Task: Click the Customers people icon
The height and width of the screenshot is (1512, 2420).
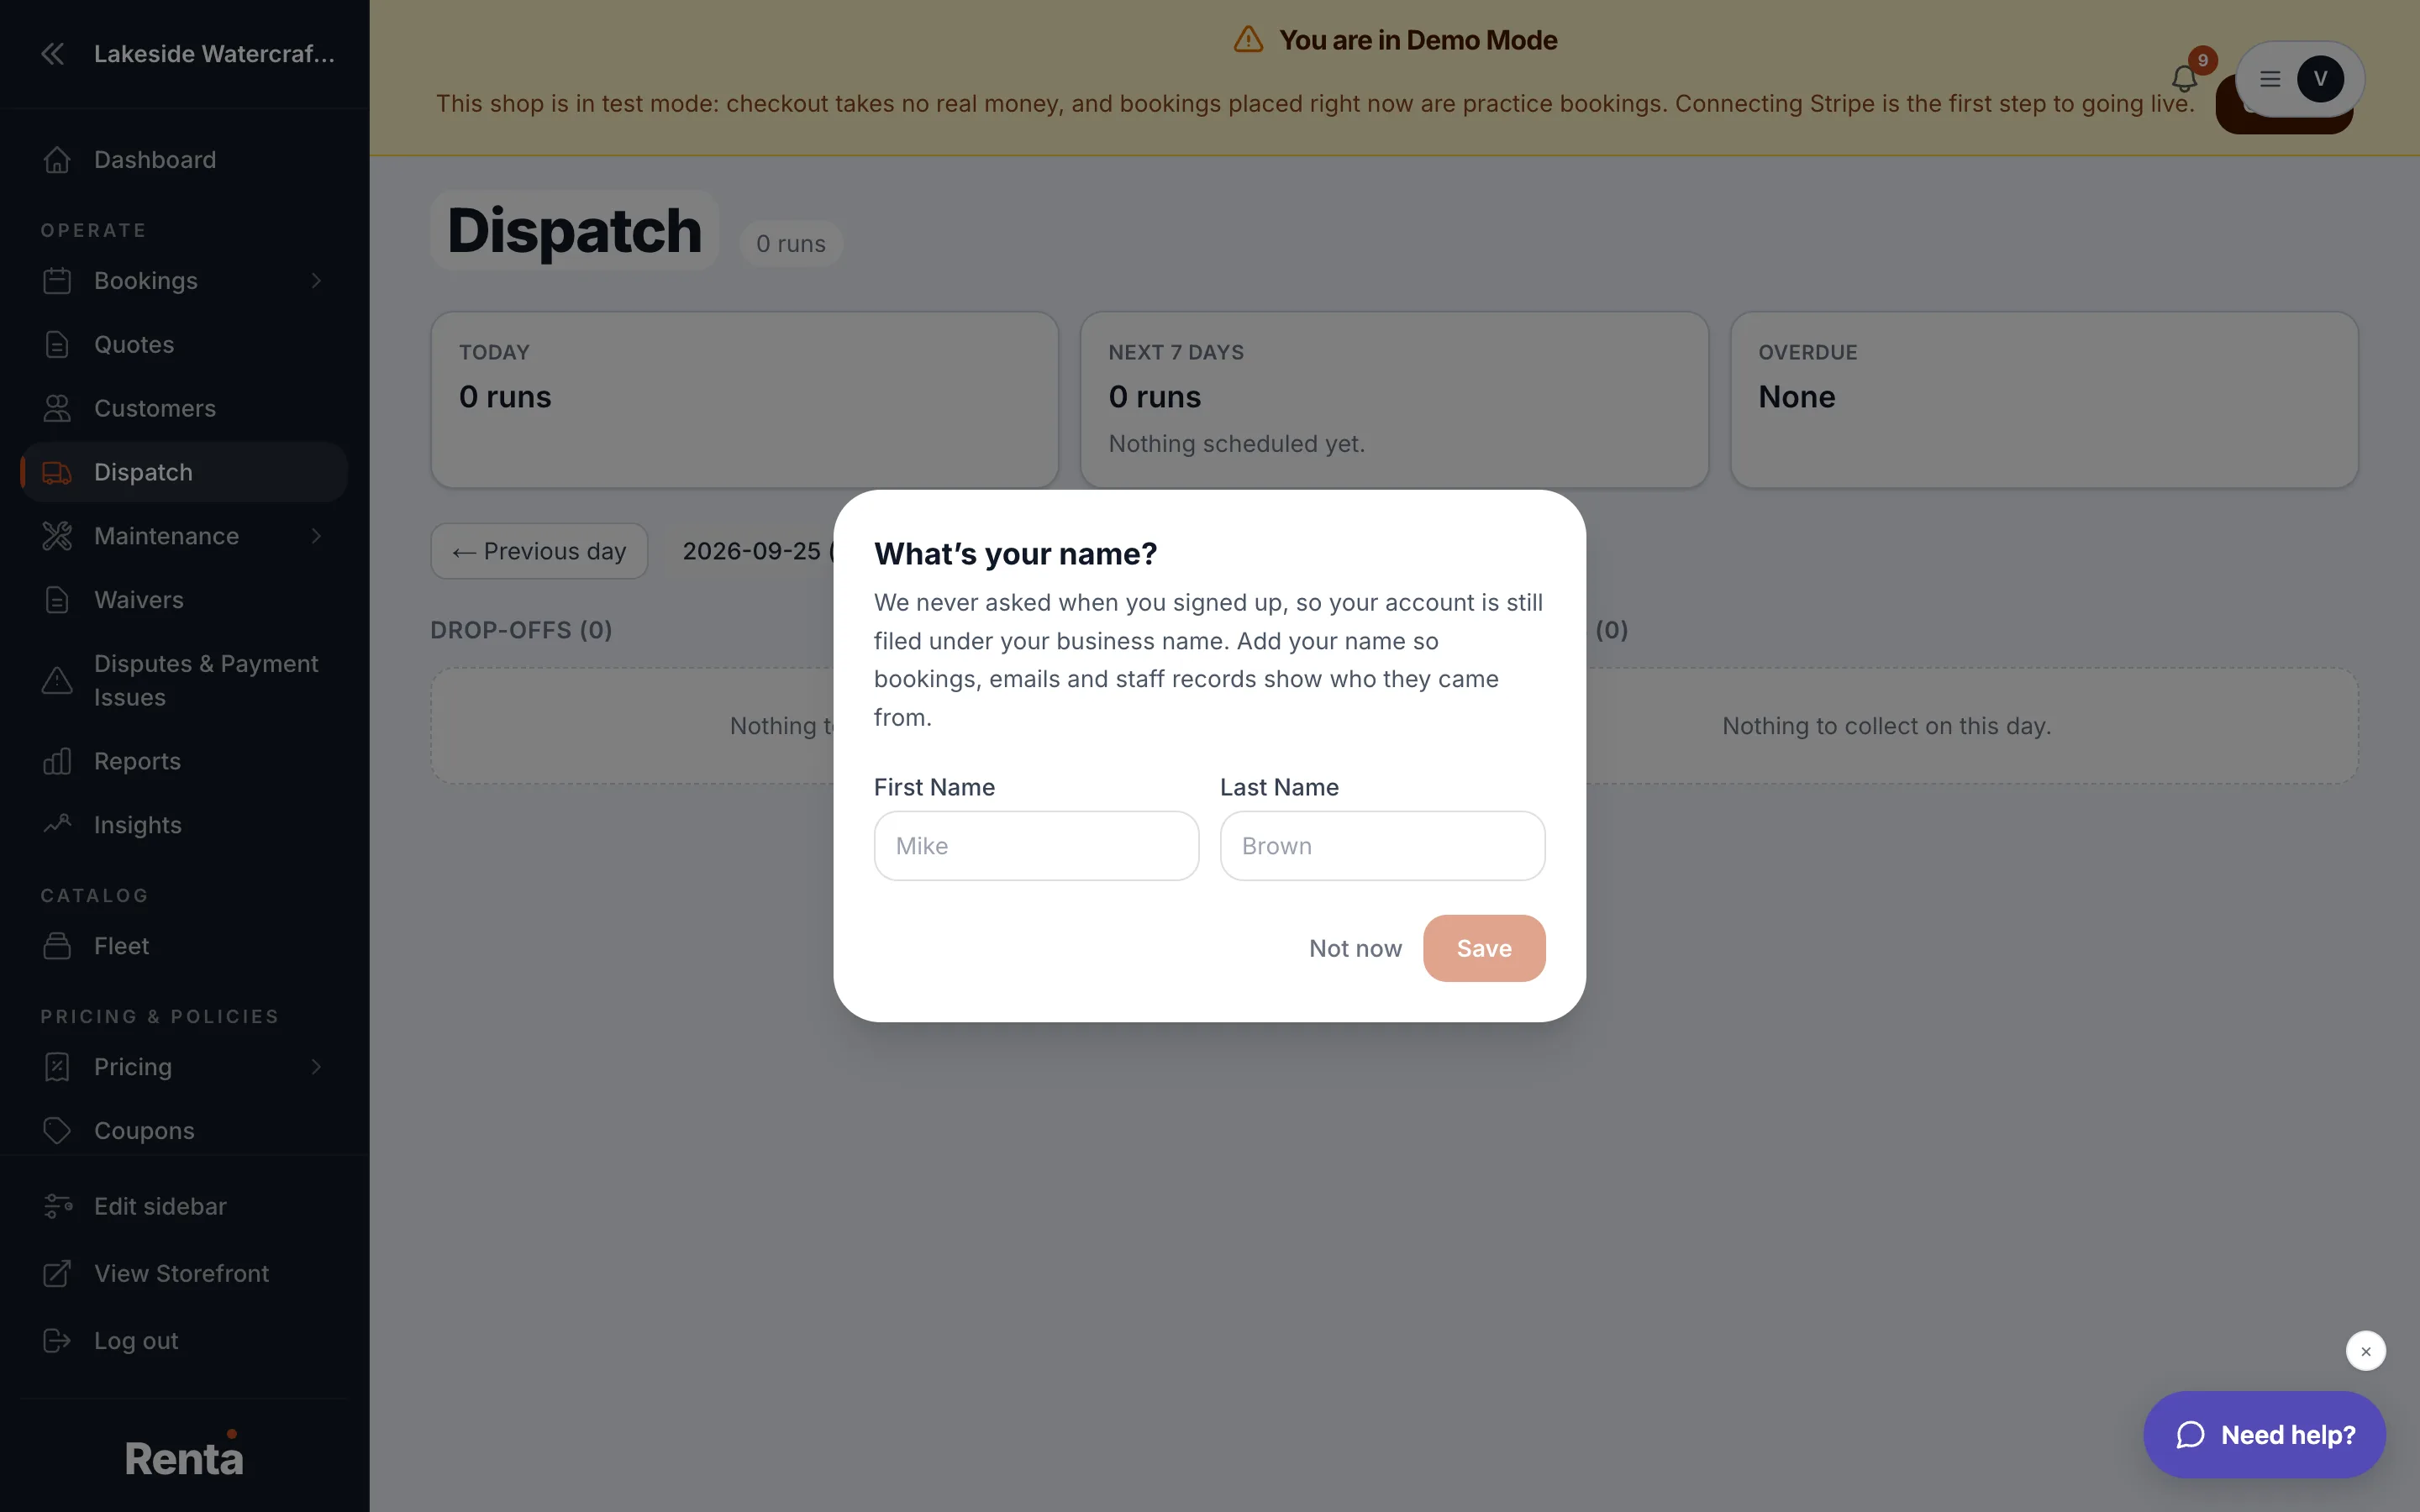Action: tap(57, 409)
